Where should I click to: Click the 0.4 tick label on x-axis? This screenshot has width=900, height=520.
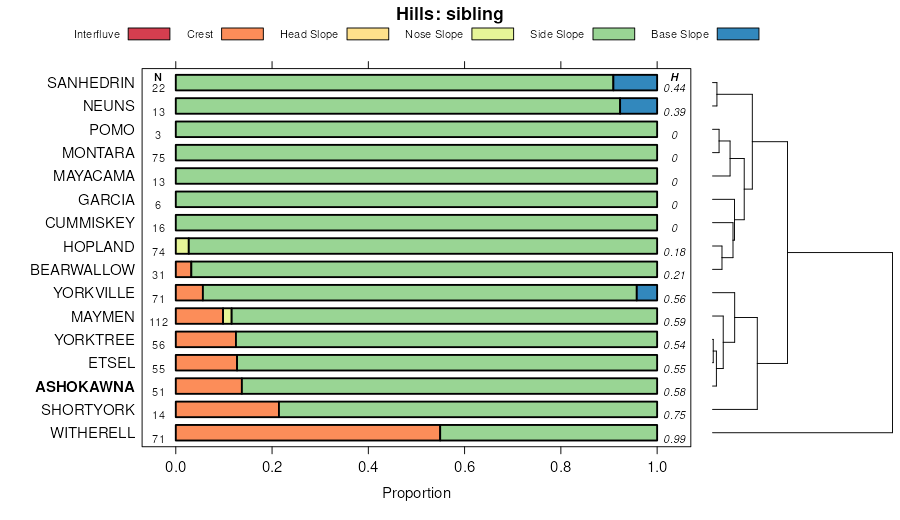(368, 466)
